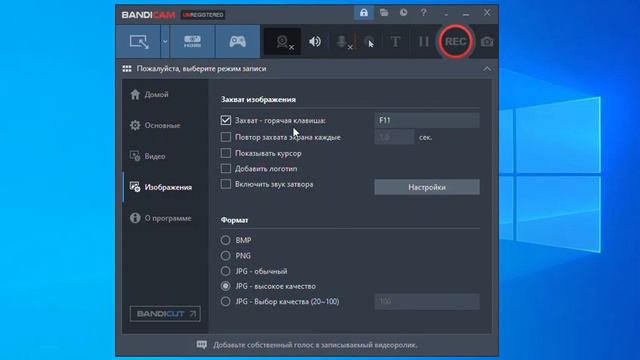
Task: Open recording mode dropdown arrow
Action: pyautogui.click(x=165, y=42)
